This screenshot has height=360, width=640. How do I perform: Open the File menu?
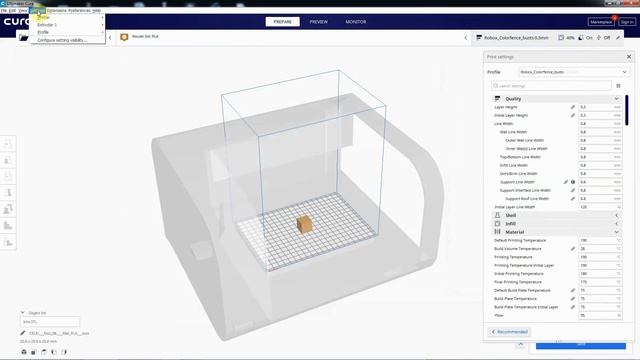click(x=4, y=10)
